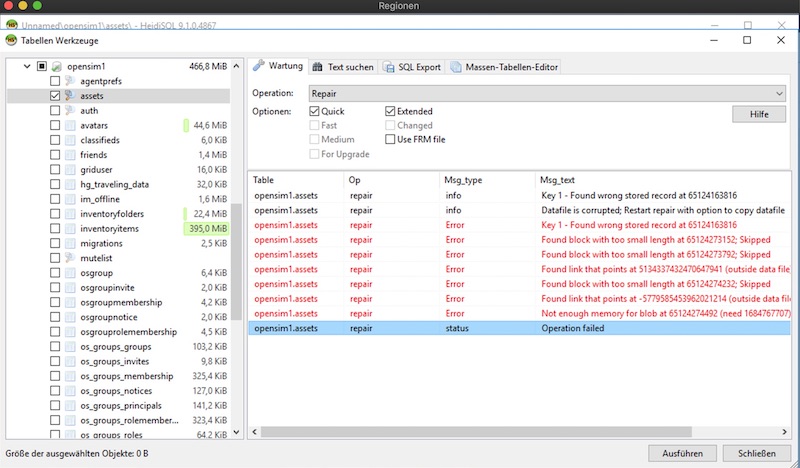This screenshot has width=800, height=468.
Task: Click the Text suchen search icon
Action: [x=319, y=67]
